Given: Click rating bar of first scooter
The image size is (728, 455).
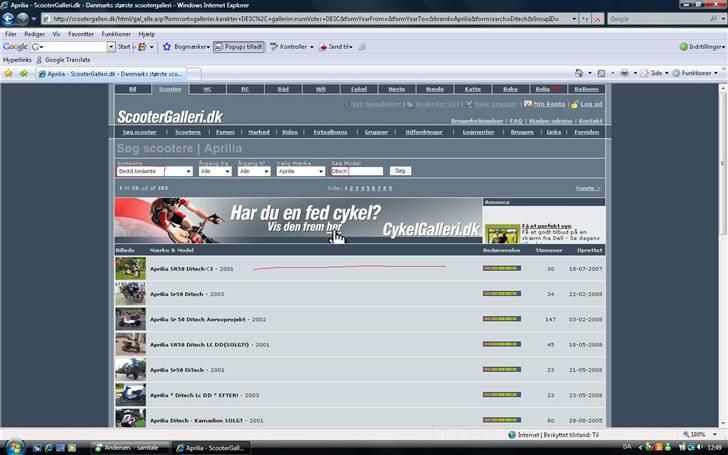Looking at the screenshot, I should coord(501,269).
